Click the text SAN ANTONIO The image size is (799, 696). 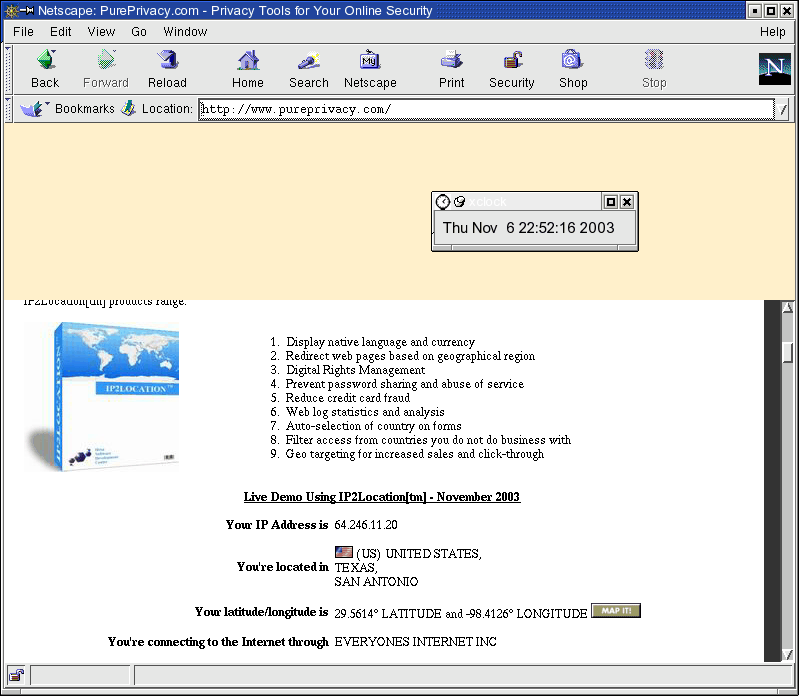[376, 581]
